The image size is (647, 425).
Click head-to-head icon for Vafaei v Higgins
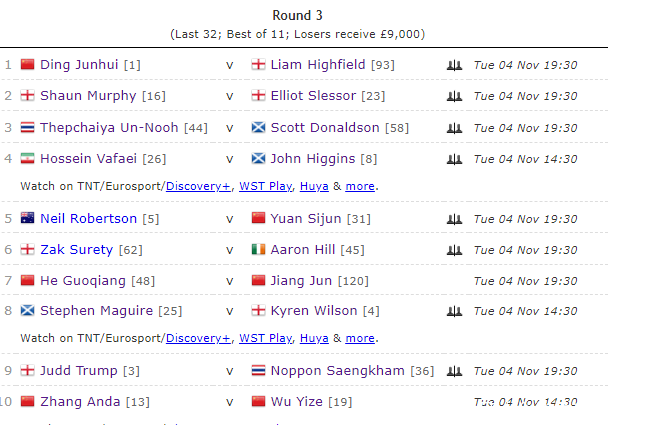pos(454,159)
